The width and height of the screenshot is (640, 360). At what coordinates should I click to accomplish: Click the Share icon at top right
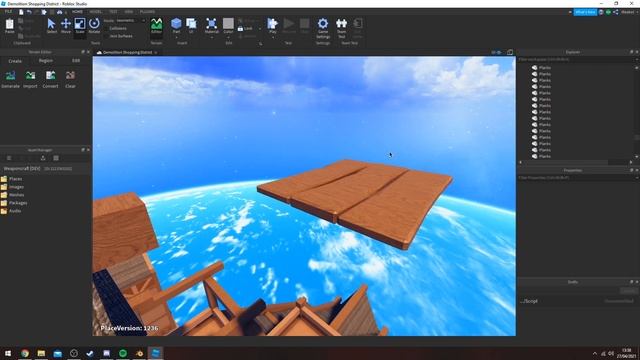click(616, 12)
